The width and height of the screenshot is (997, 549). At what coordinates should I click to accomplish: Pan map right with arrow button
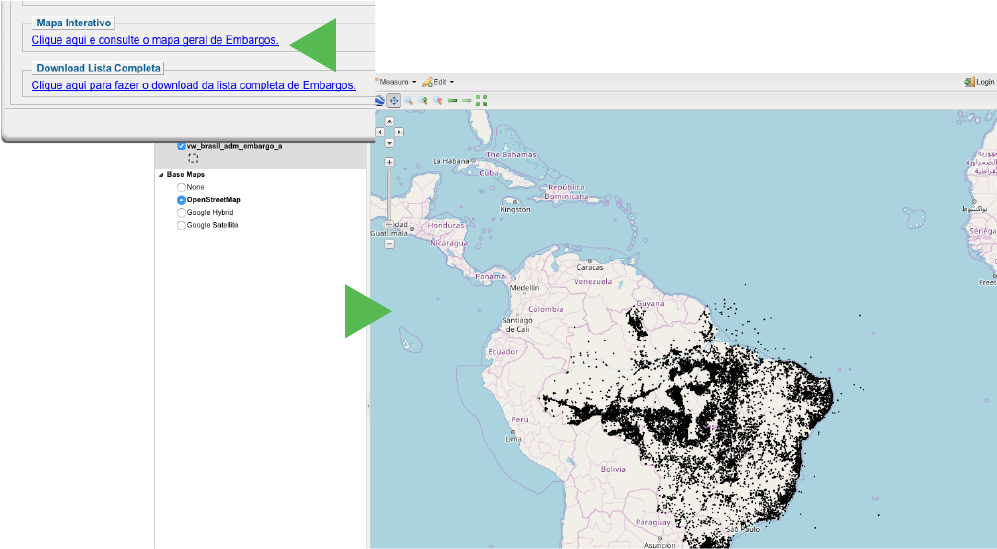click(399, 132)
